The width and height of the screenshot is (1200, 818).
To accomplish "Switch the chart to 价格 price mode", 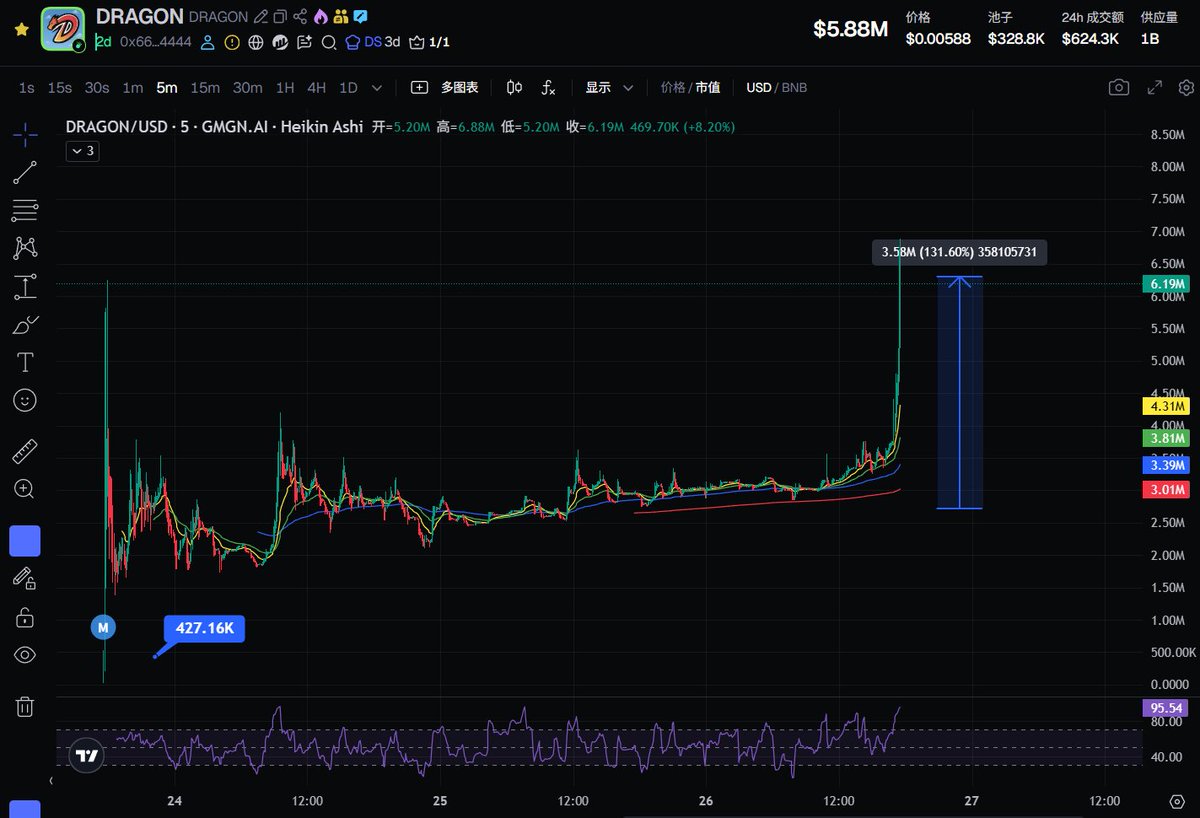I will click(x=673, y=87).
